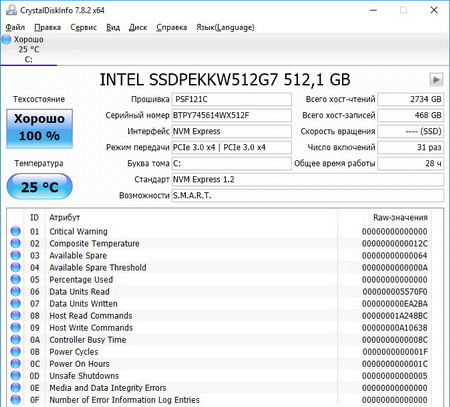The image size is (450, 407).
Task: Click the status circle for Percentage Used
Action: pyautogui.click(x=16, y=279)
